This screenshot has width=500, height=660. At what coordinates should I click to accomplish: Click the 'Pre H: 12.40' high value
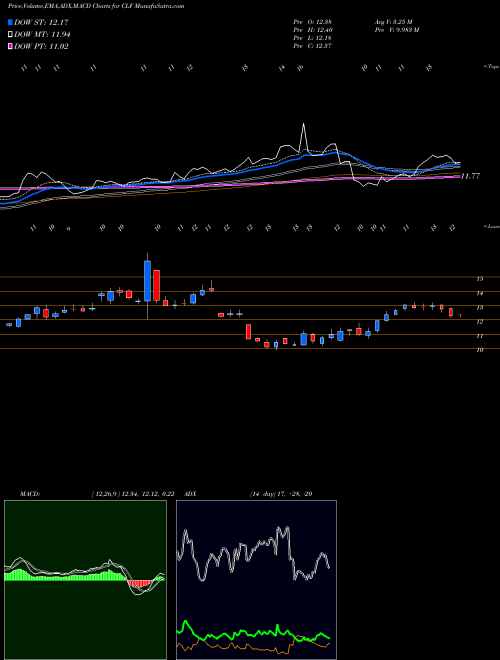click(x=313, y=30)
